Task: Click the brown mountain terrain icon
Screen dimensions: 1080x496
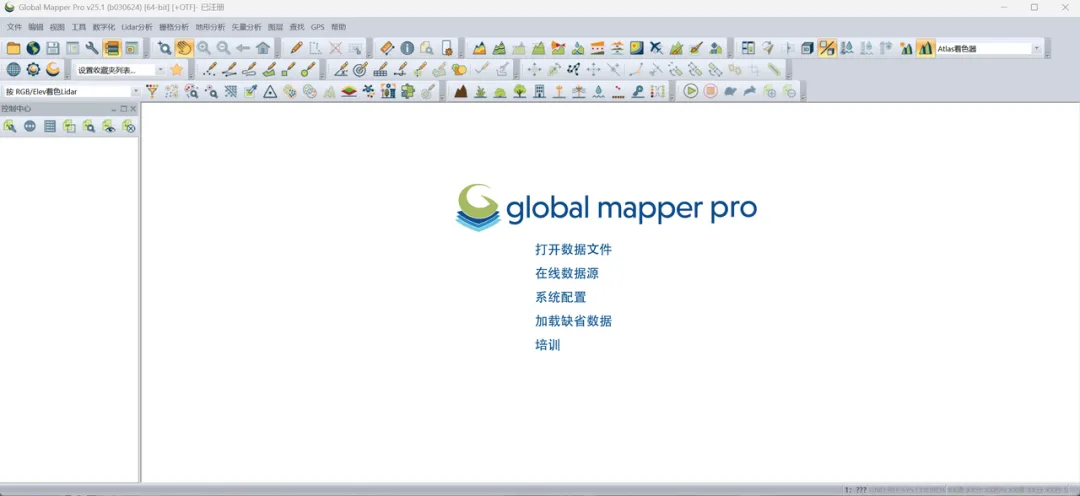Action: [x=461, y=91]
